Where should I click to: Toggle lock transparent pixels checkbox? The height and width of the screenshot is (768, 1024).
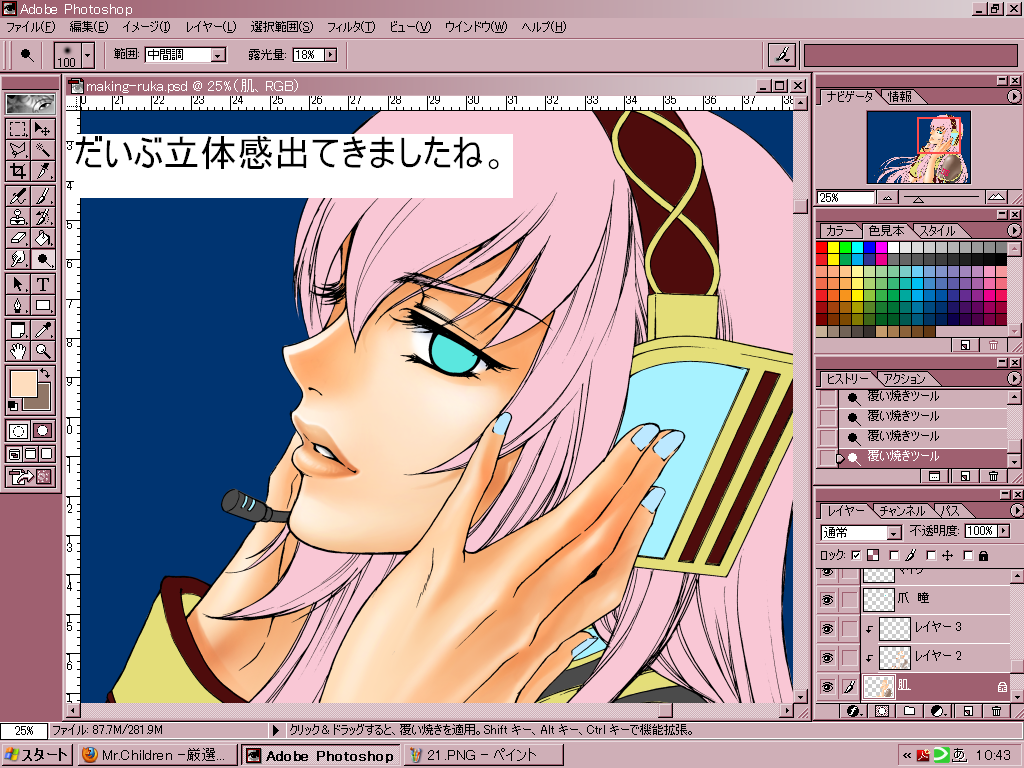[x=856, y=556]
